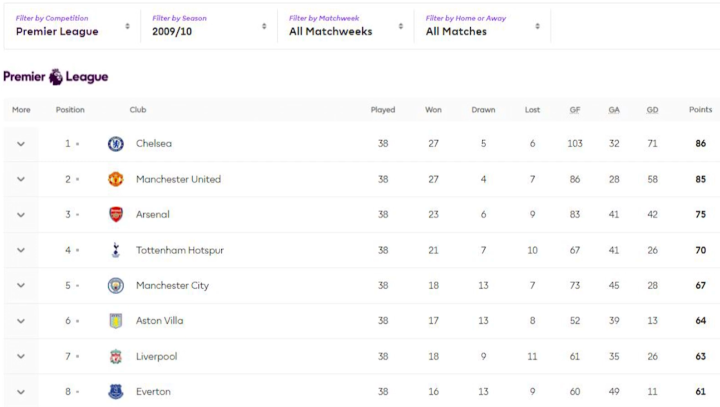
Task: Expand the Arsenal row details chevron
Action: pyautogui.click(x=20, y=215)
